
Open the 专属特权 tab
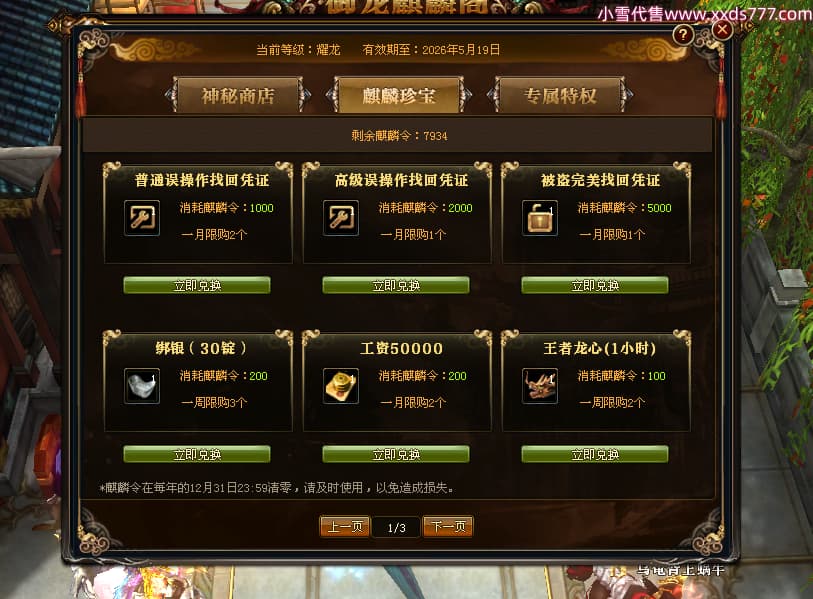coord(560,95)
